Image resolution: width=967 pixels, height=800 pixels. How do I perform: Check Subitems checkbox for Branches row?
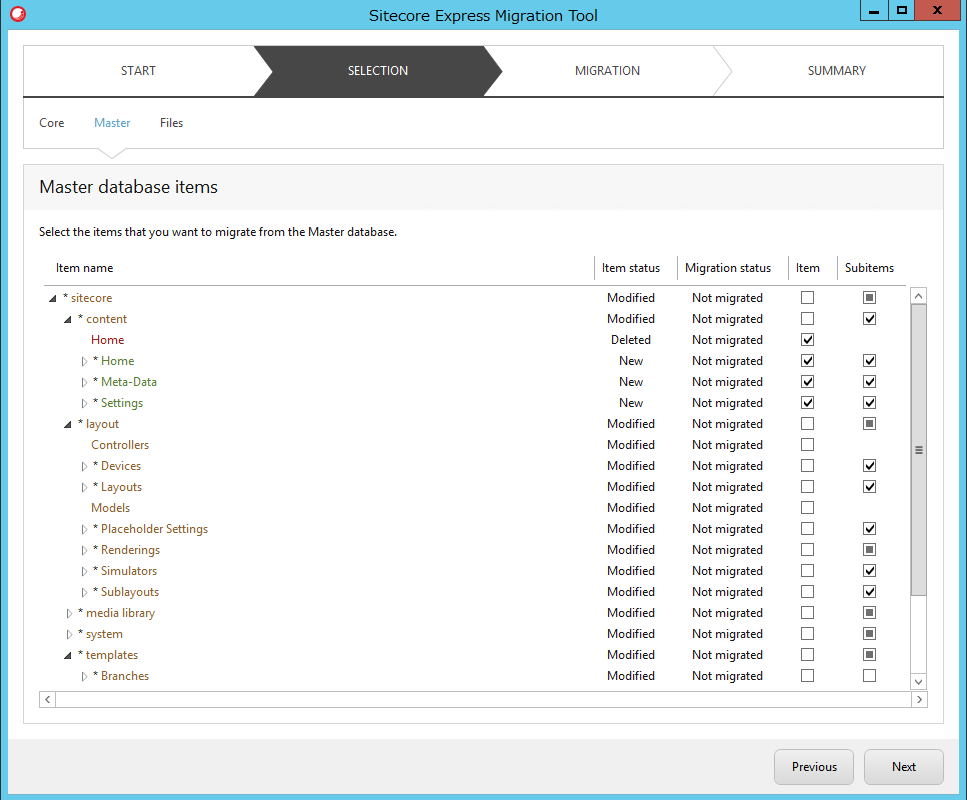coord(870,675)
